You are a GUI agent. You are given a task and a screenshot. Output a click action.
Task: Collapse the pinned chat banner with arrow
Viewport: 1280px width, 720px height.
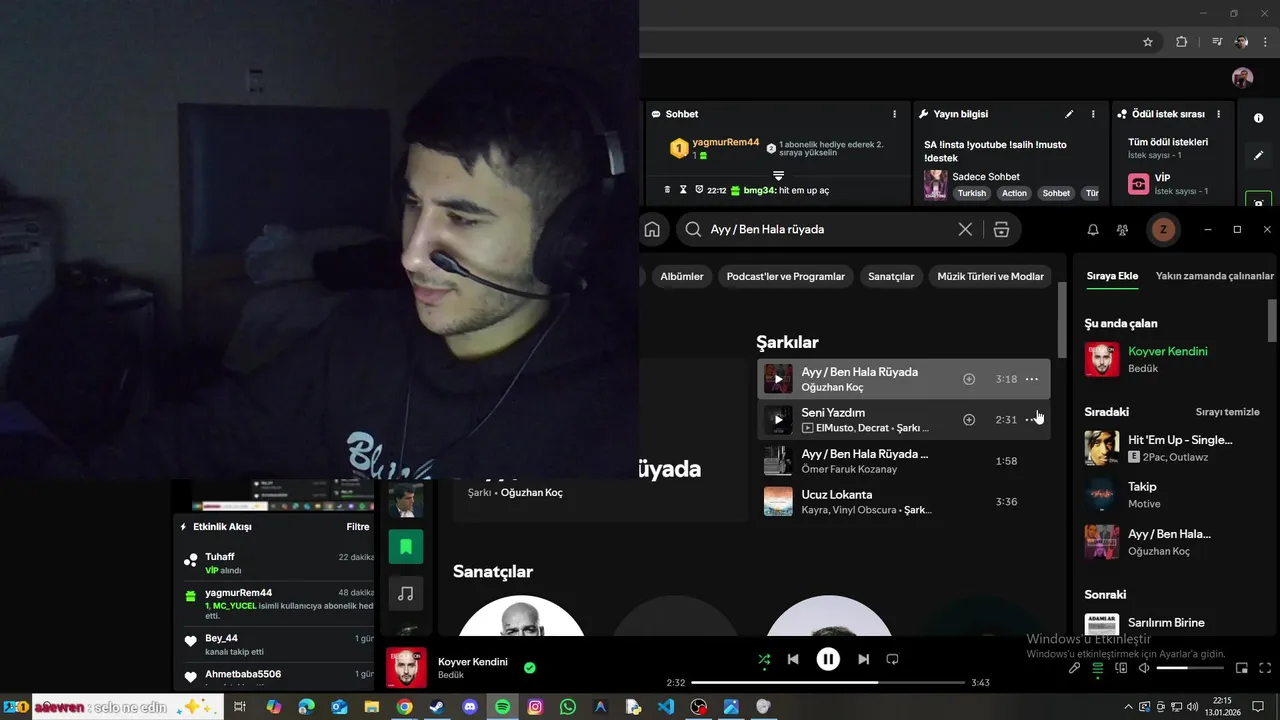tap(778, 175)
